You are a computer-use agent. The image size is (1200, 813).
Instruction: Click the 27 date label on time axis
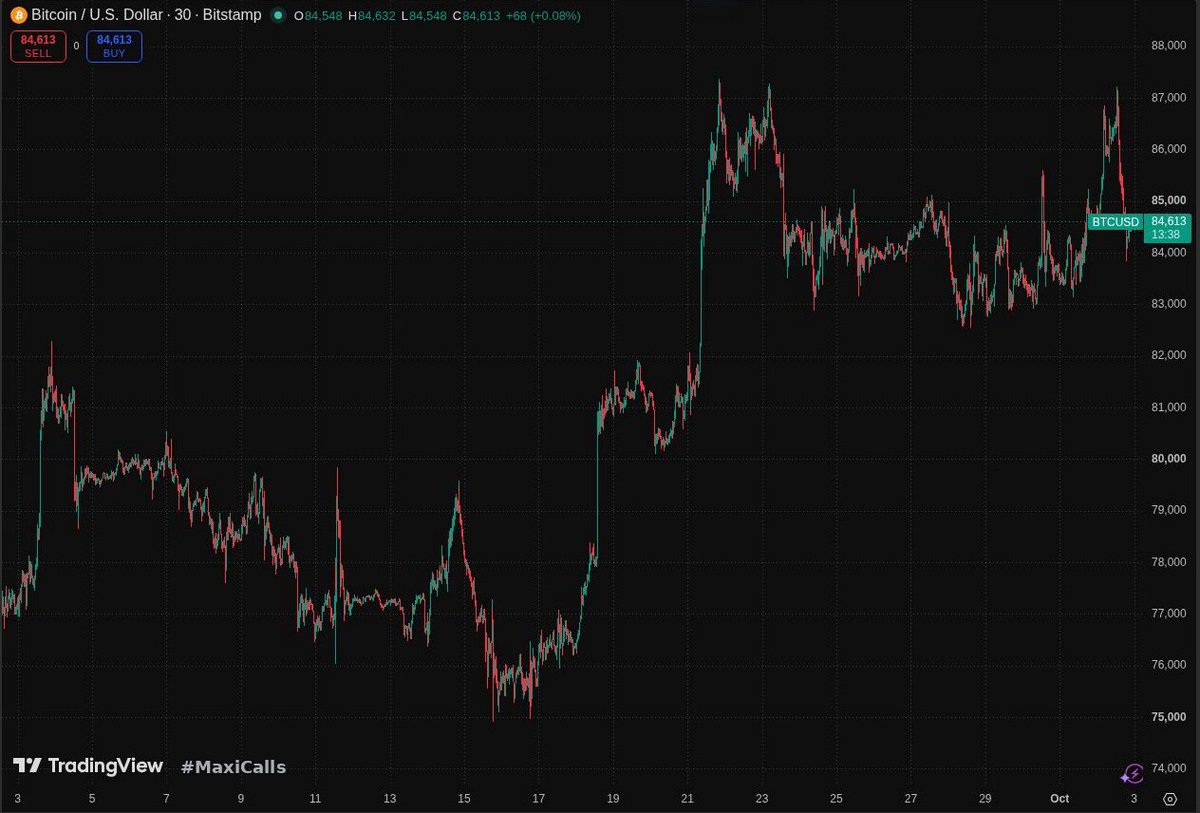click(911, 798)
